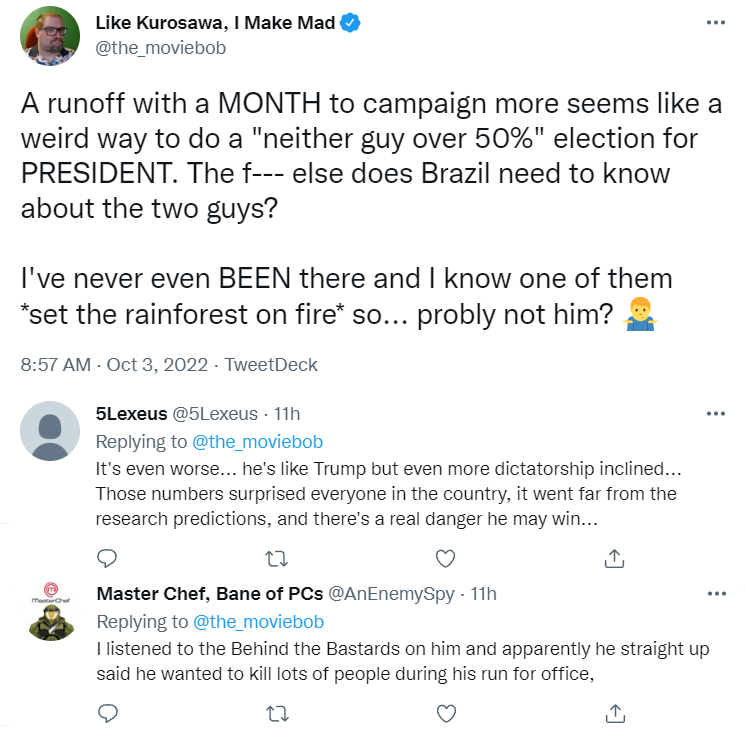Click the main tweet author's profile photo
The height and width of the screenshot is (740, 745).
click(x=50, y=35)
